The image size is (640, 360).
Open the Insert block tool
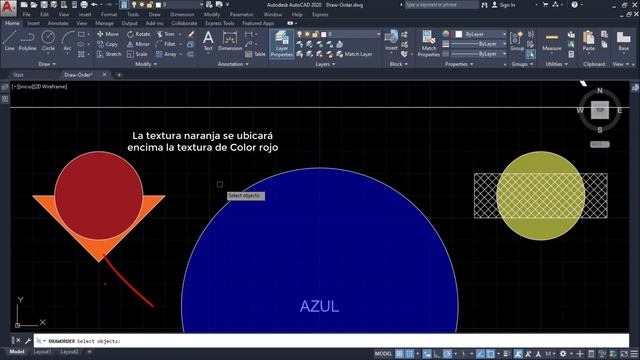[391, 41]
